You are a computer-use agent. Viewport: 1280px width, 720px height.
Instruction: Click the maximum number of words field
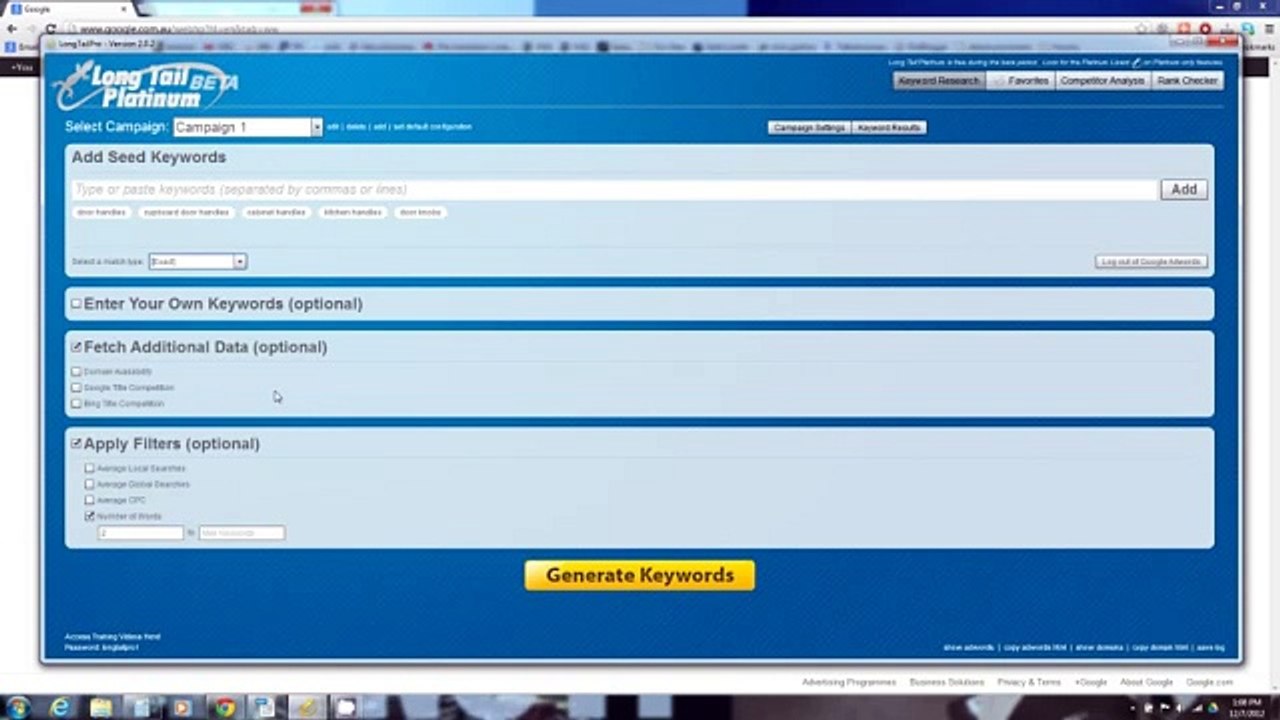(x=242, y=533)
